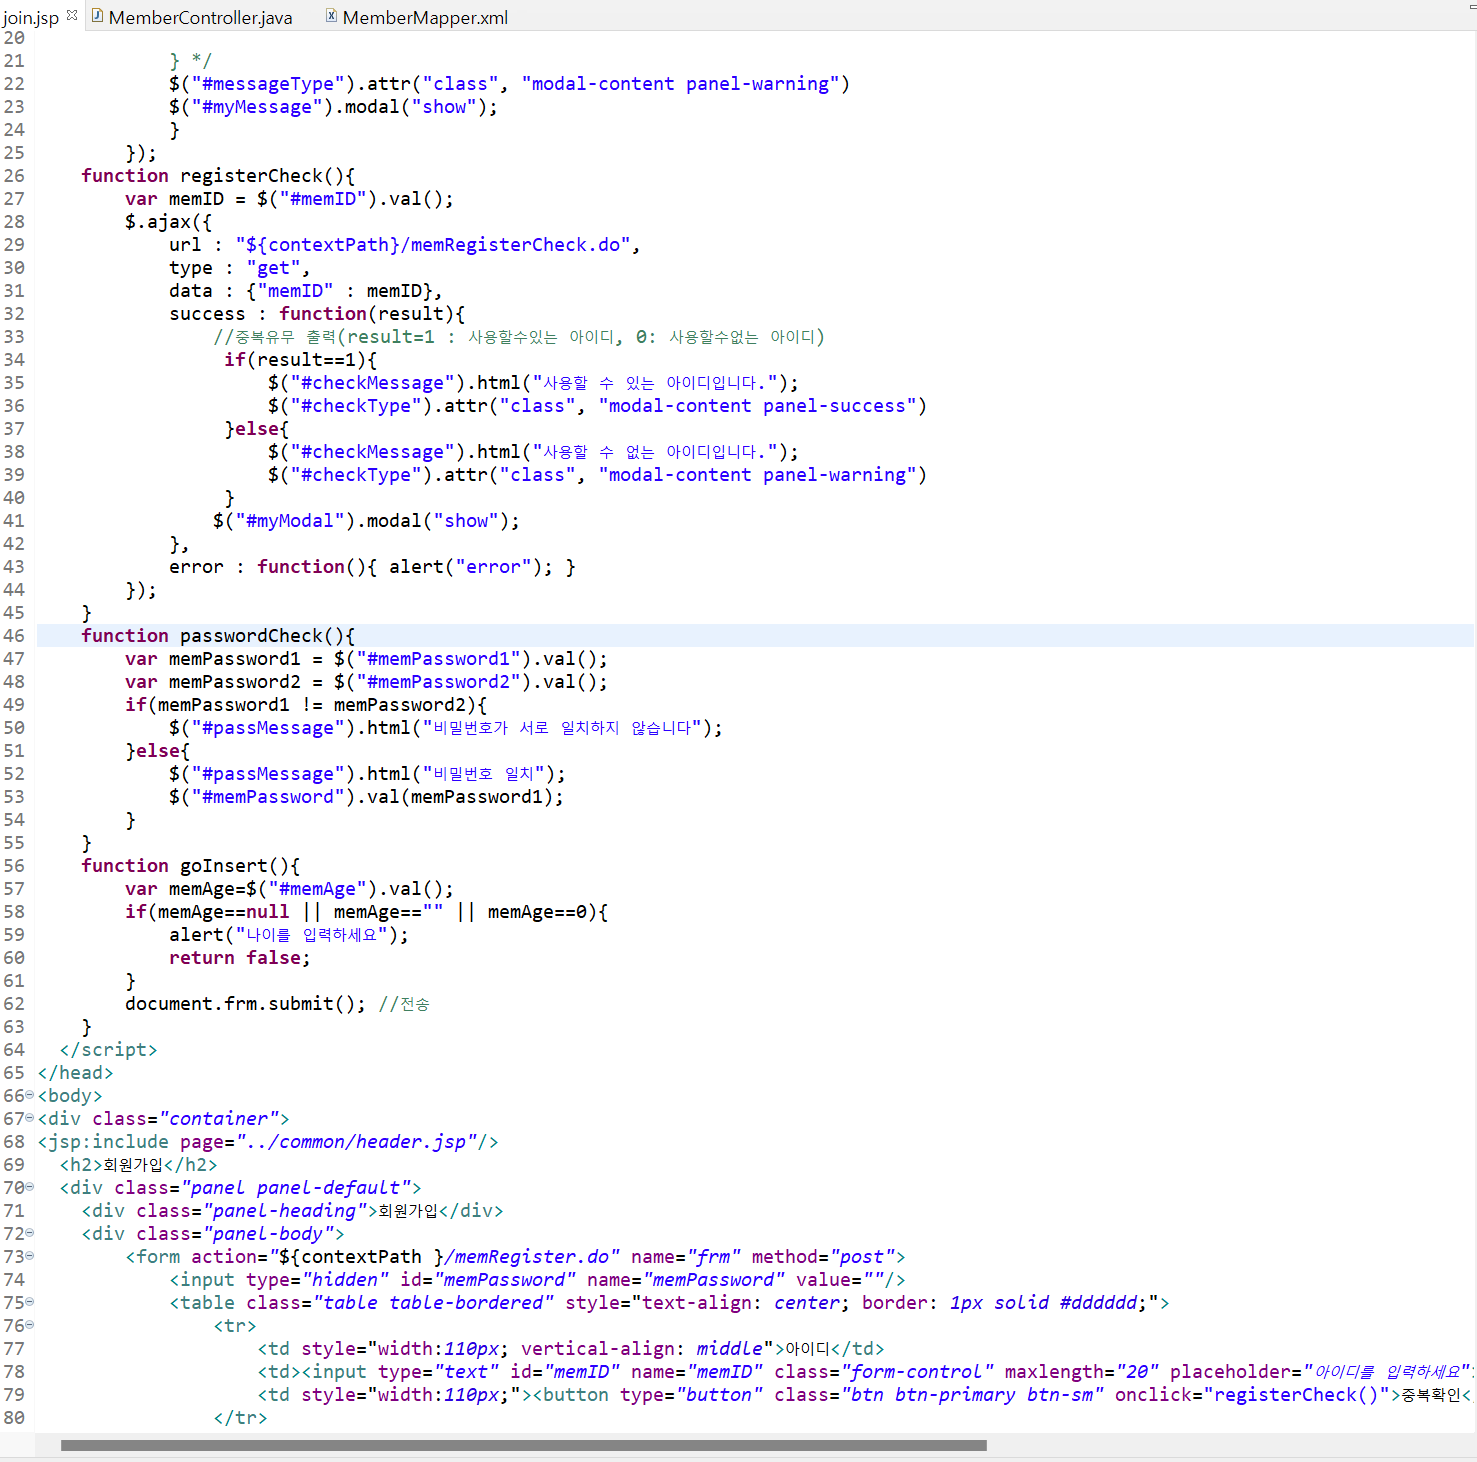Collapse the tr fold at line 76
The image size is (1477, 1462).
(30, 1325)
